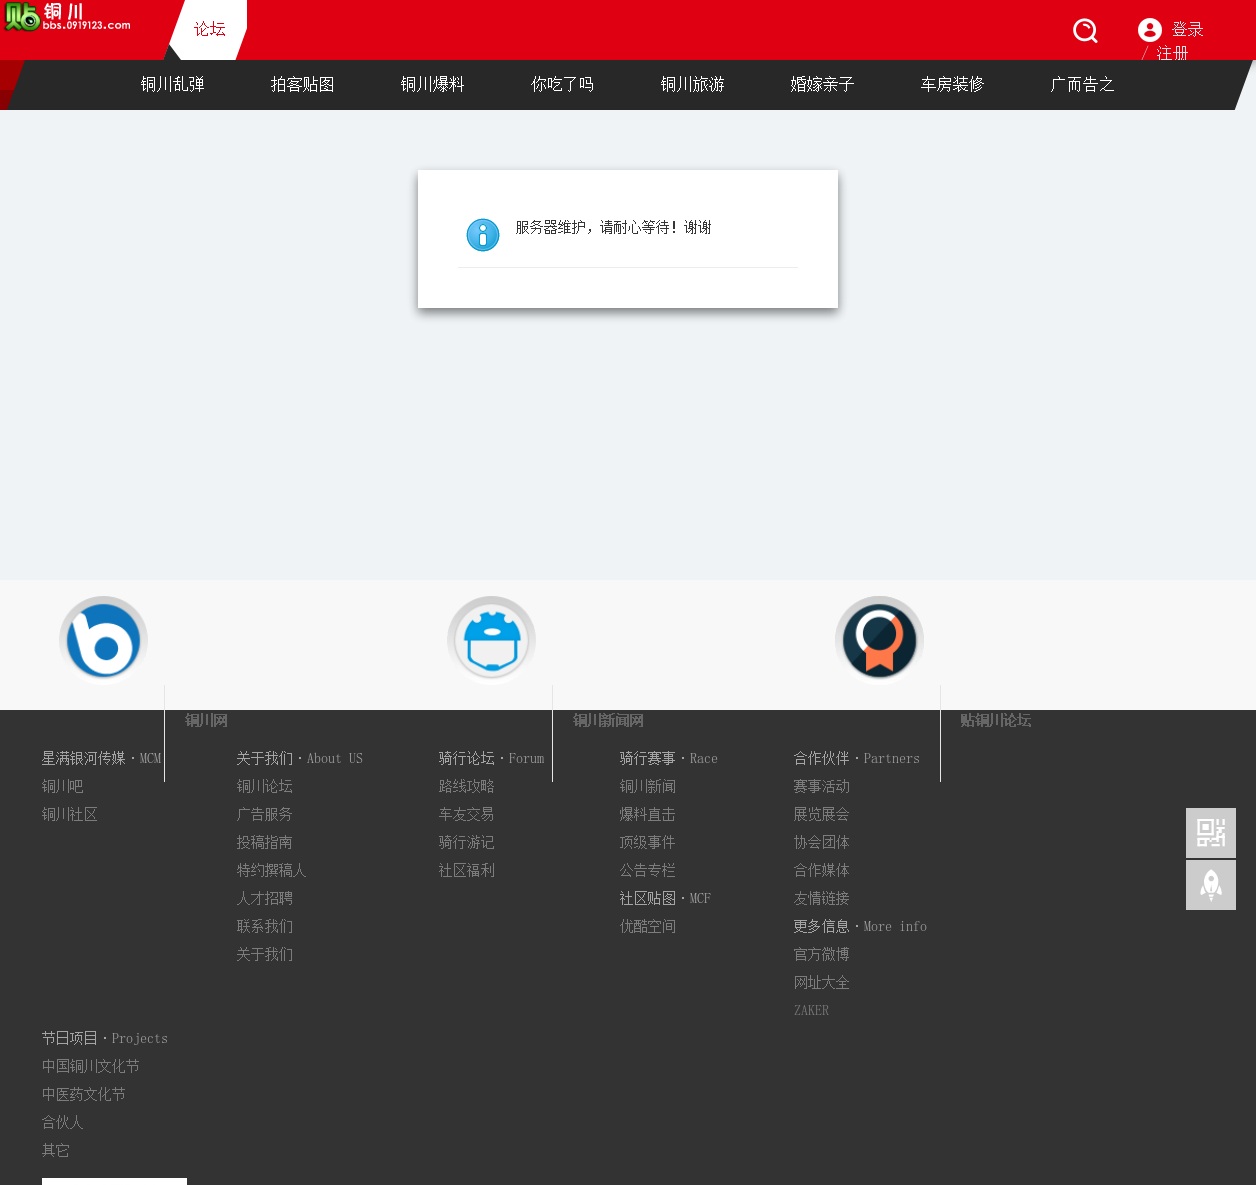Viewport: 1256px width, 1185px height.
Task: Click the 注册 register link
Action: (x=1172, y=53)
